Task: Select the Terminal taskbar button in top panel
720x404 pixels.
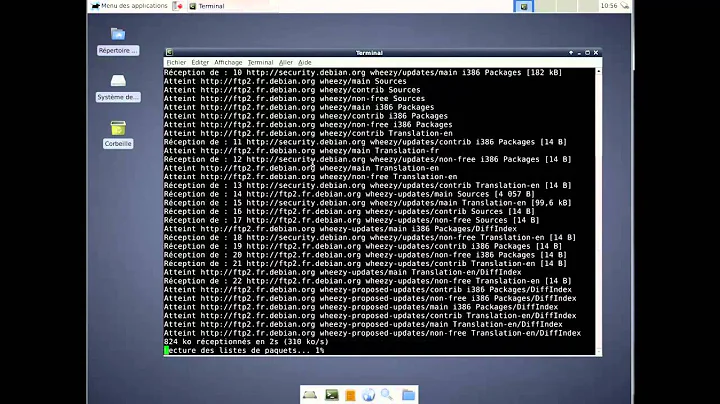Action: point(232,6)
